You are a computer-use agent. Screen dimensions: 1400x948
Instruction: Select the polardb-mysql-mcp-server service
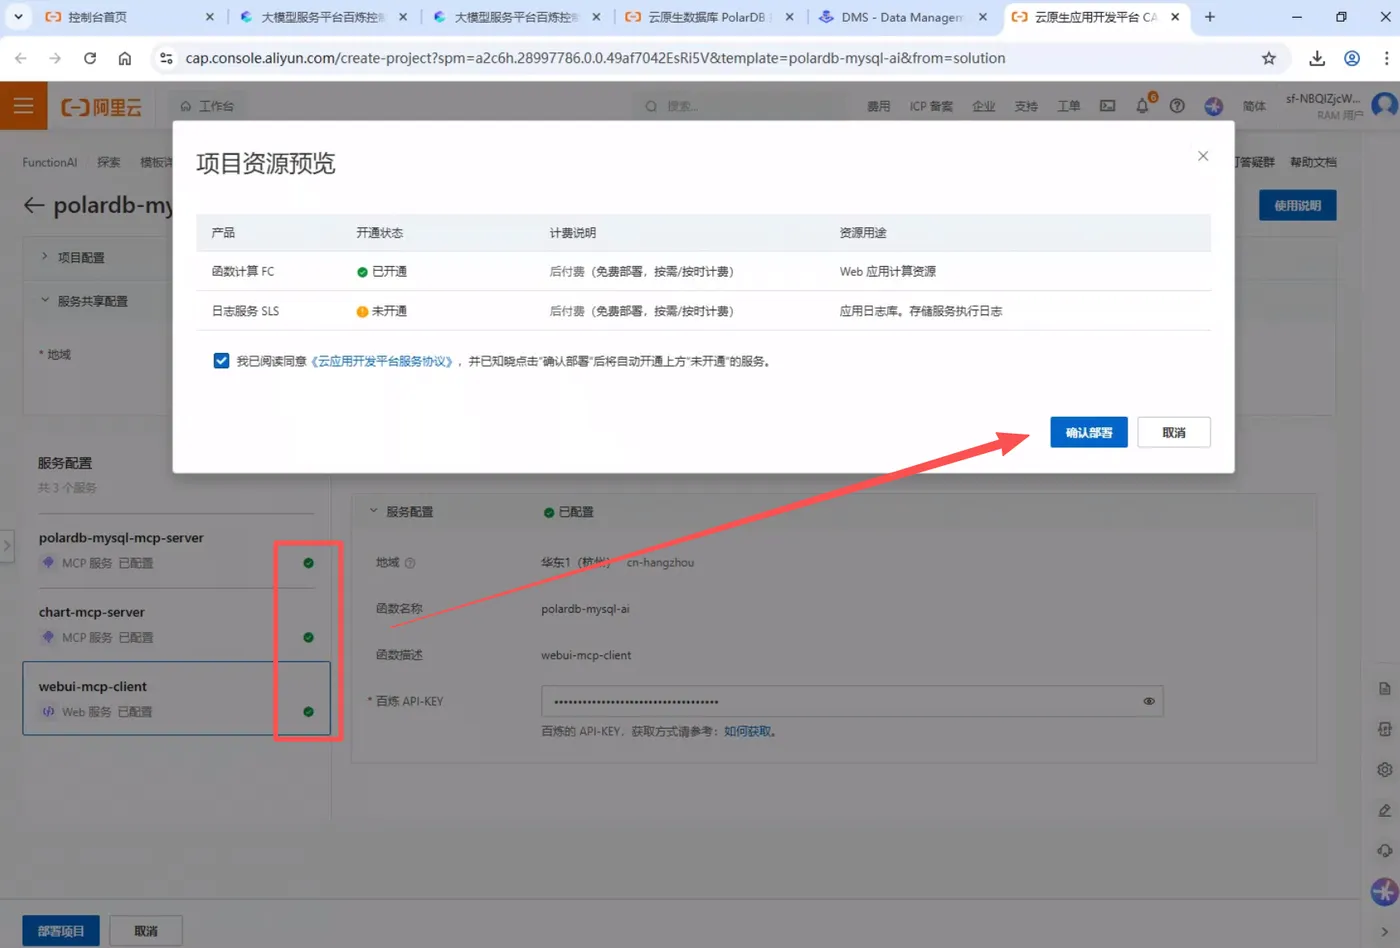pos(176,550)
